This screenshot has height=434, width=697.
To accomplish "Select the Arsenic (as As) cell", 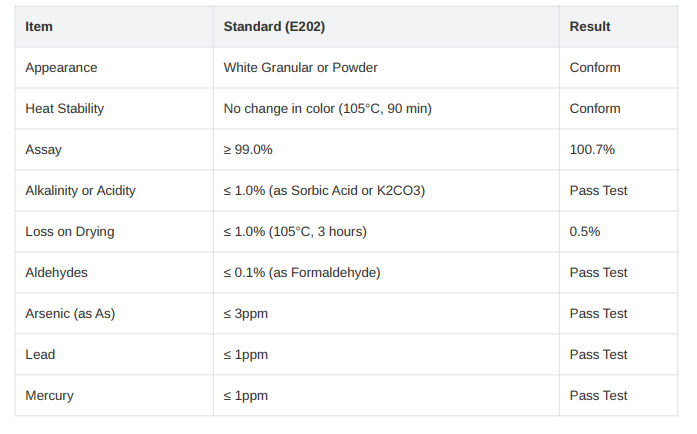I will pos(70,313).
